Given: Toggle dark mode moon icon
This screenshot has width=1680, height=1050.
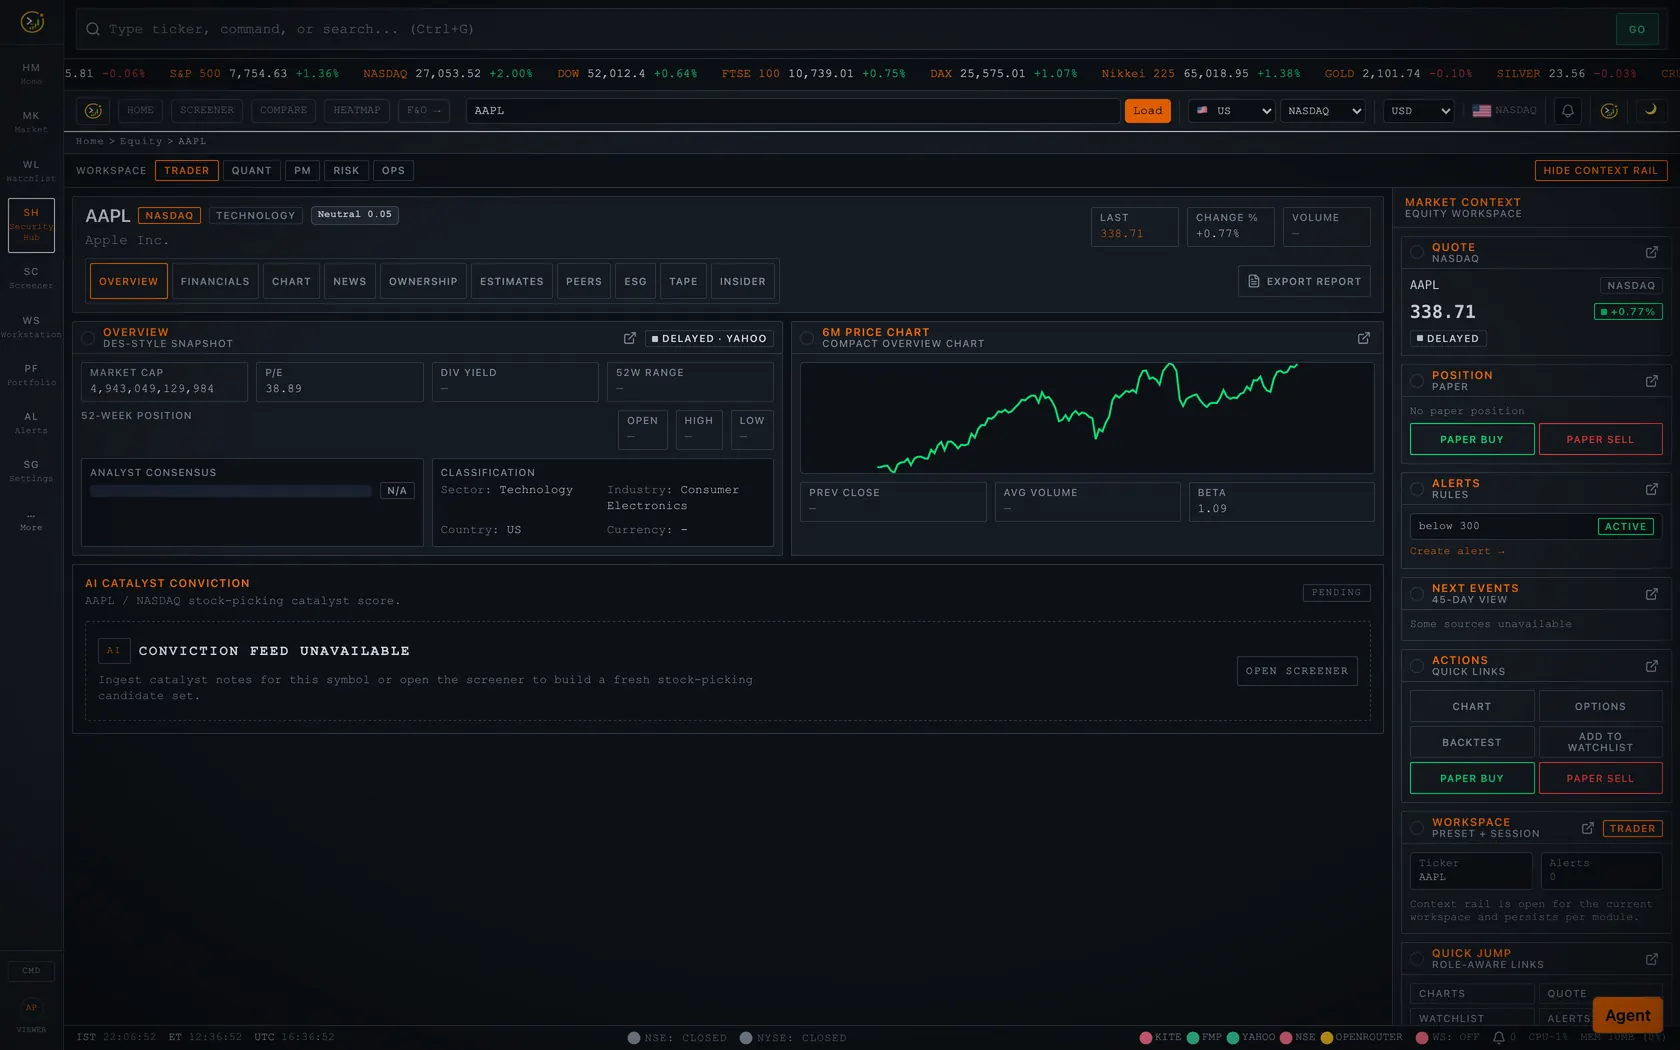Looking at the screenshot, I should (1650, 111).
